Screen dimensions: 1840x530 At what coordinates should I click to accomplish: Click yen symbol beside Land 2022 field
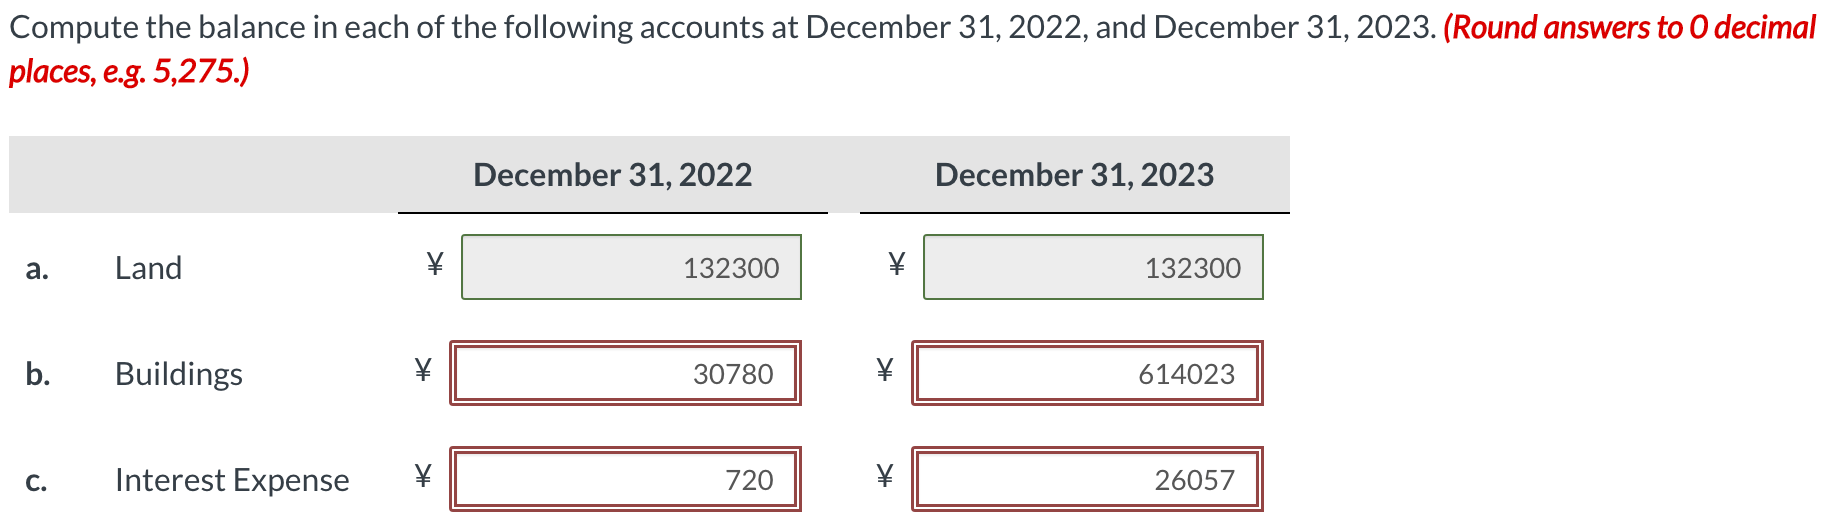tap(434, 264)
